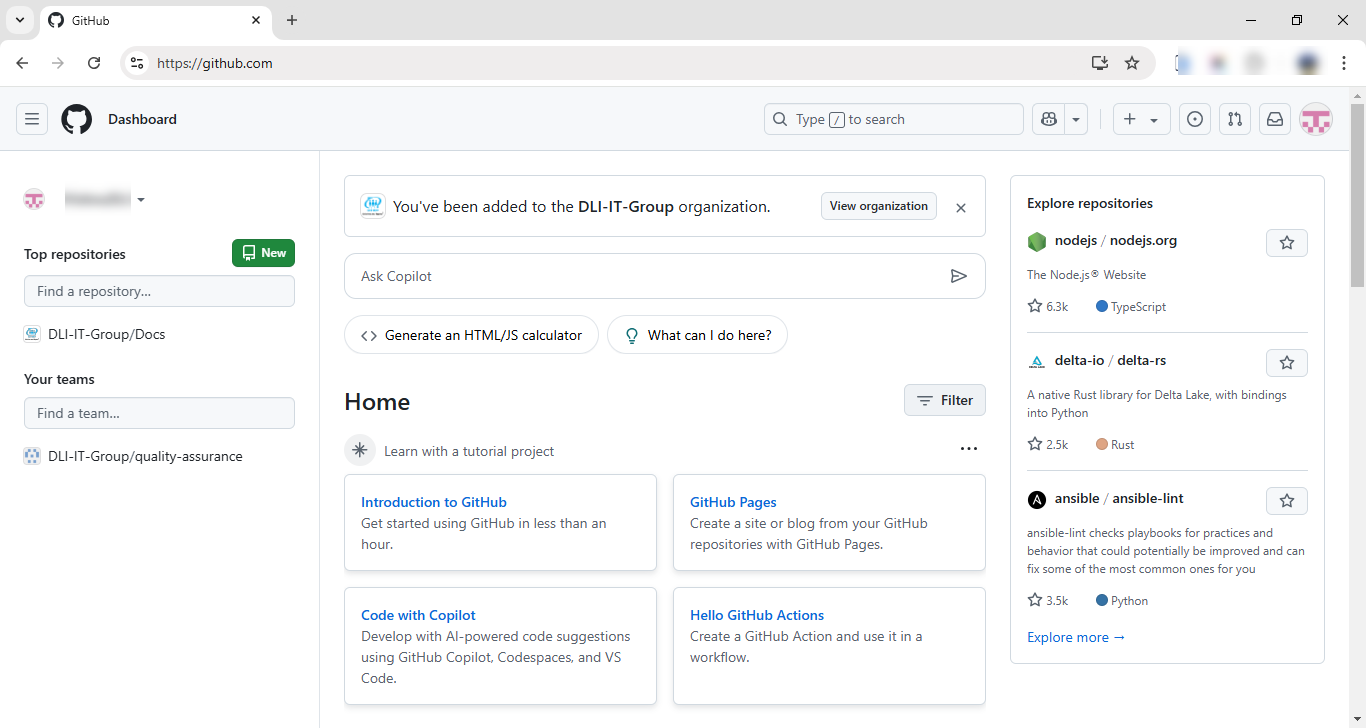Open the Issues icon in header

1194,119
